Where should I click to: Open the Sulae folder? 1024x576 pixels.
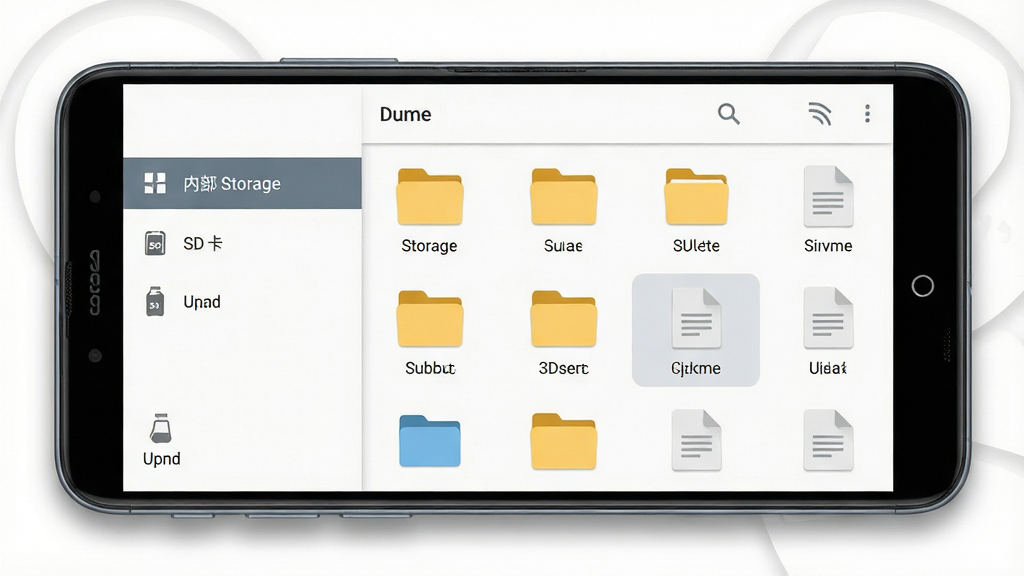pos(563,211)
